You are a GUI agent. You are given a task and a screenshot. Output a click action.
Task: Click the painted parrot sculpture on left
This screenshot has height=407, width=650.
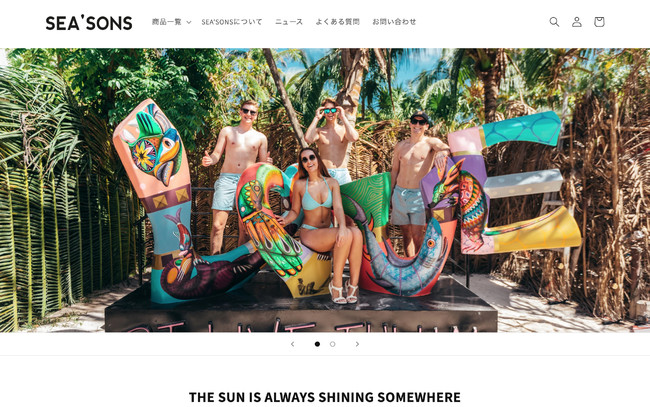point(155,145)
